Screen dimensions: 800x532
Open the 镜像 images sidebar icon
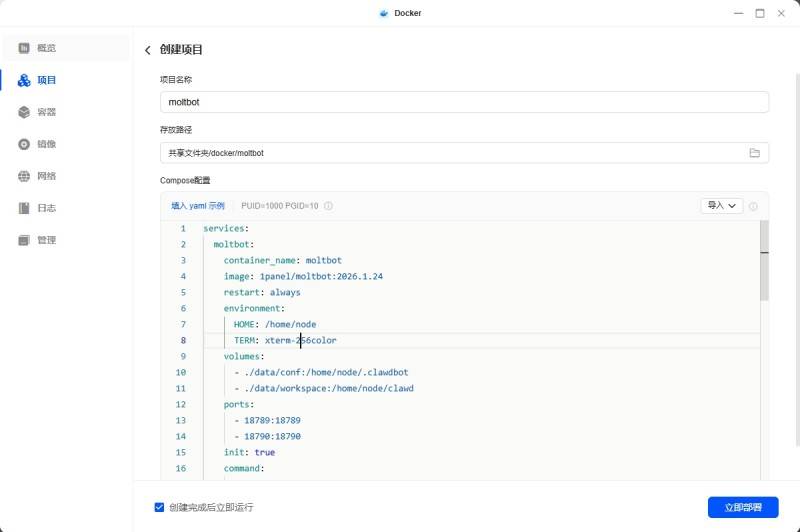click(24, 144)
